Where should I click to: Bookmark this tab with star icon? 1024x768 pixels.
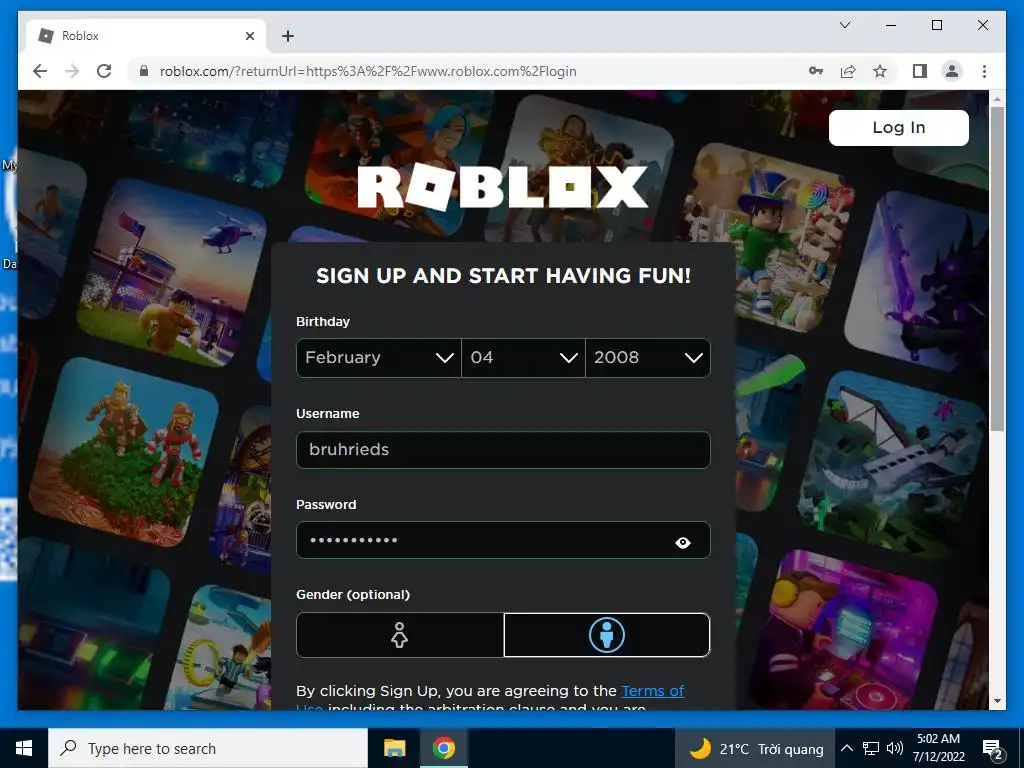(880, 71)
